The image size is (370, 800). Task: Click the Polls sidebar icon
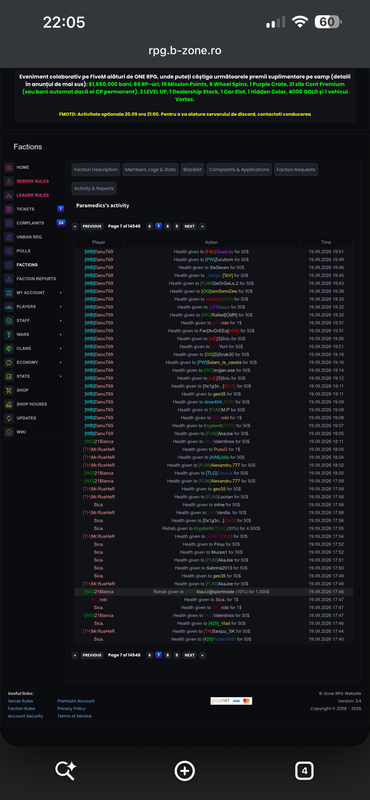click(9, 251)
